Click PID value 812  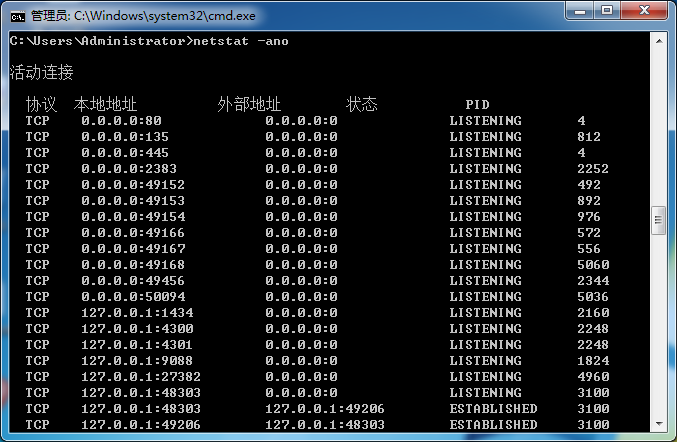pyautogui.click(x=589, y=137)
